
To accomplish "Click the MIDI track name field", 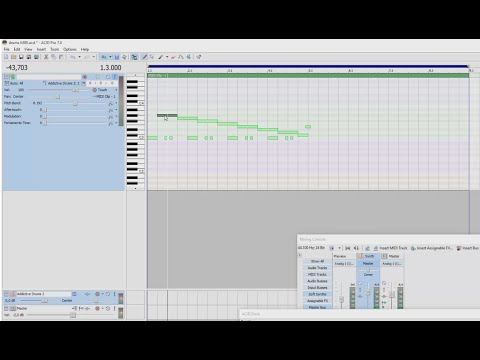I will coord(49,77).
